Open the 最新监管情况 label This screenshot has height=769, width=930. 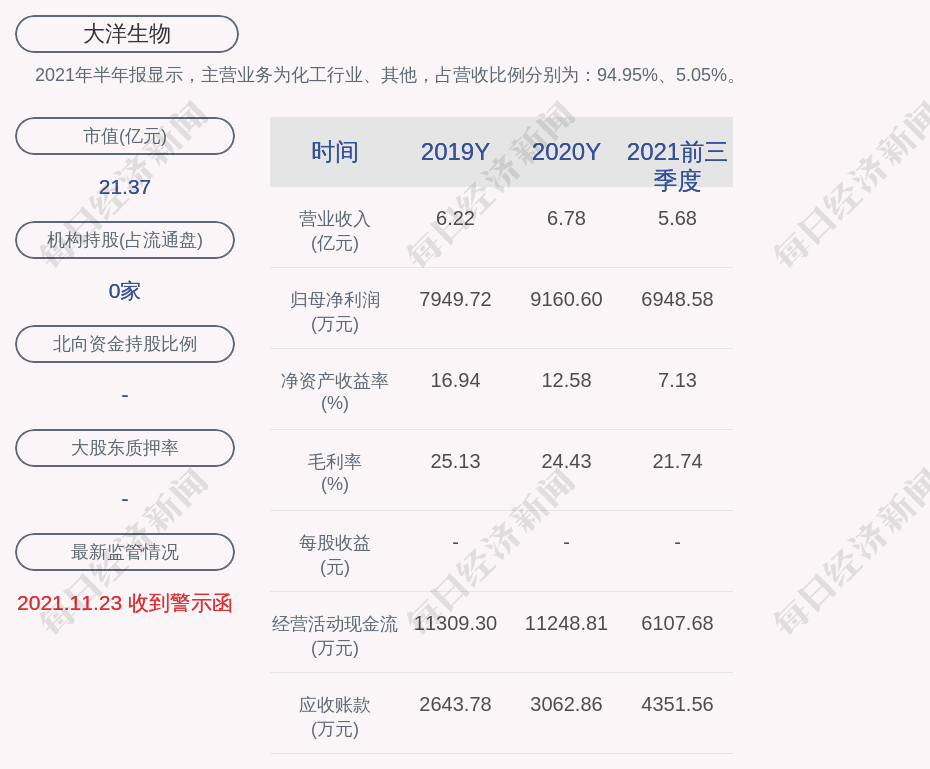125,552
